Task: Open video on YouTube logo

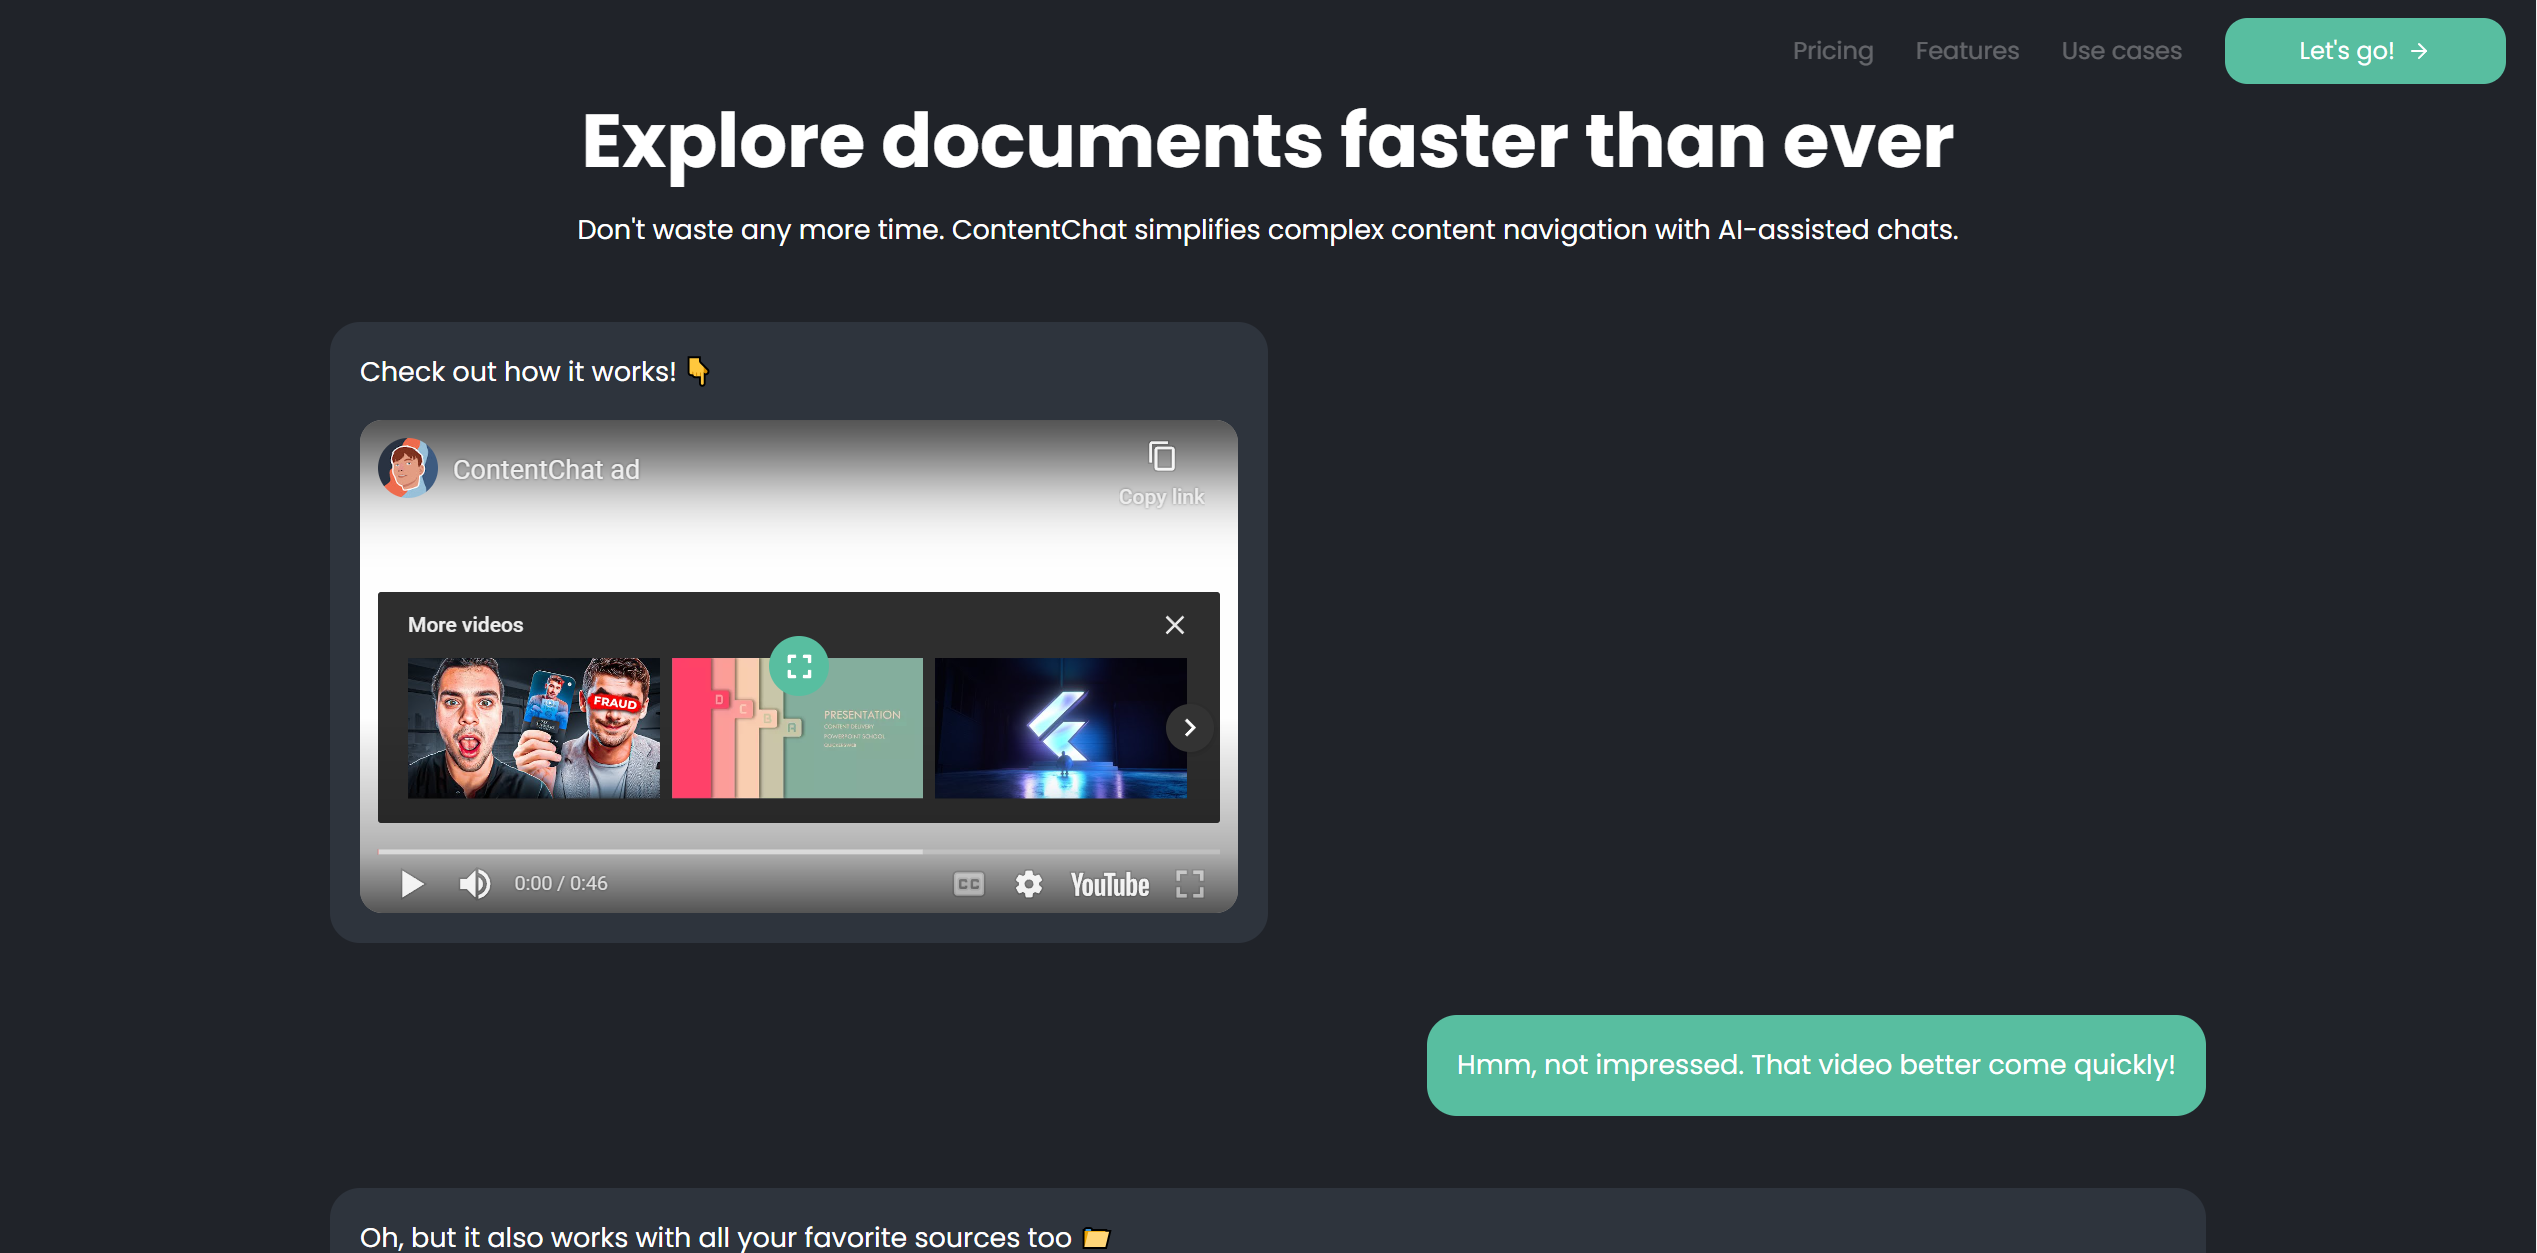Action: 1110,885
